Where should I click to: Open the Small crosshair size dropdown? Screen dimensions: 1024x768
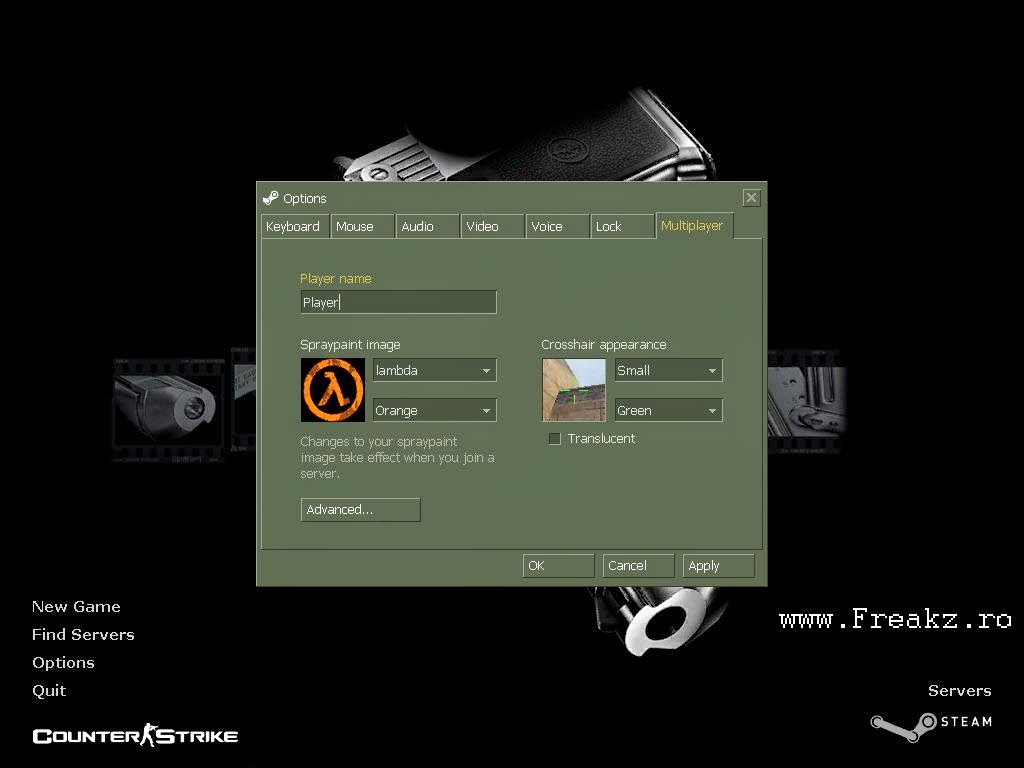click(x=668, y=370)
